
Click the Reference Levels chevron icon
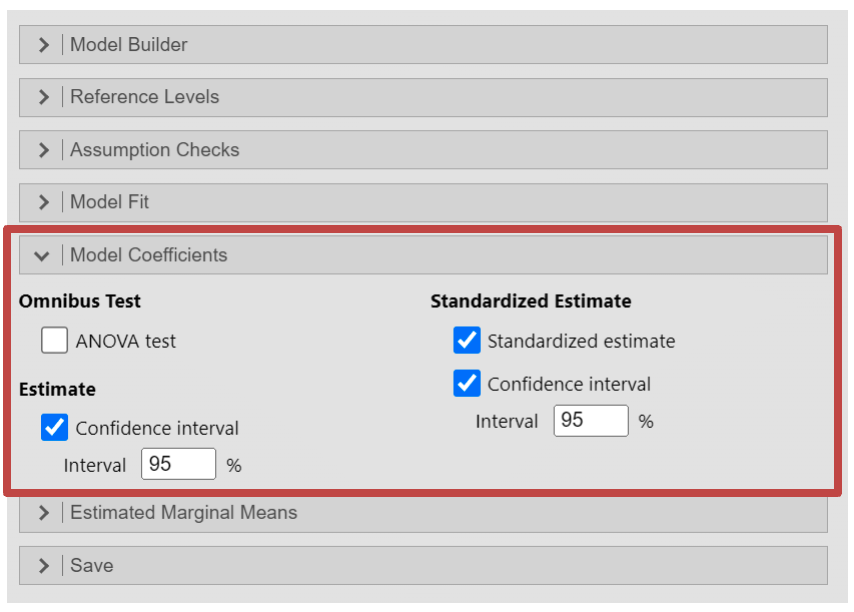pos(43,97)
